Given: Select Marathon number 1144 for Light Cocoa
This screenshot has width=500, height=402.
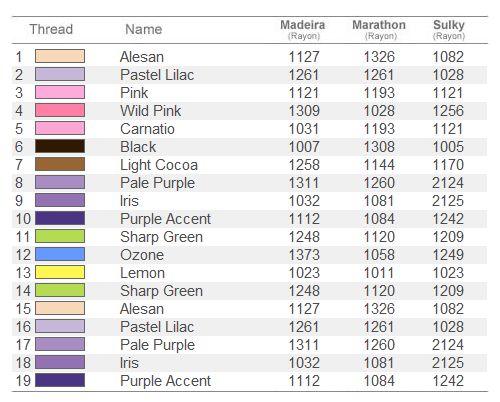Looking at the screenshot, I should pos(379,165).
